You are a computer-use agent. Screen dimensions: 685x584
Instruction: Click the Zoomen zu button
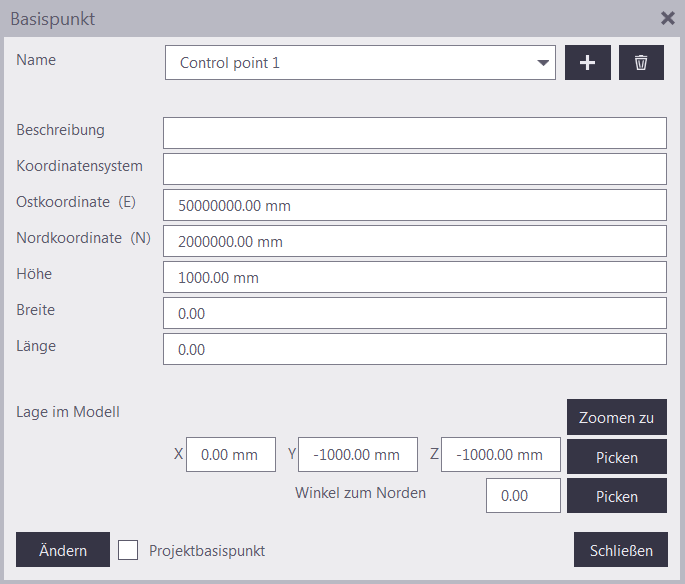(x=616, y=417)
